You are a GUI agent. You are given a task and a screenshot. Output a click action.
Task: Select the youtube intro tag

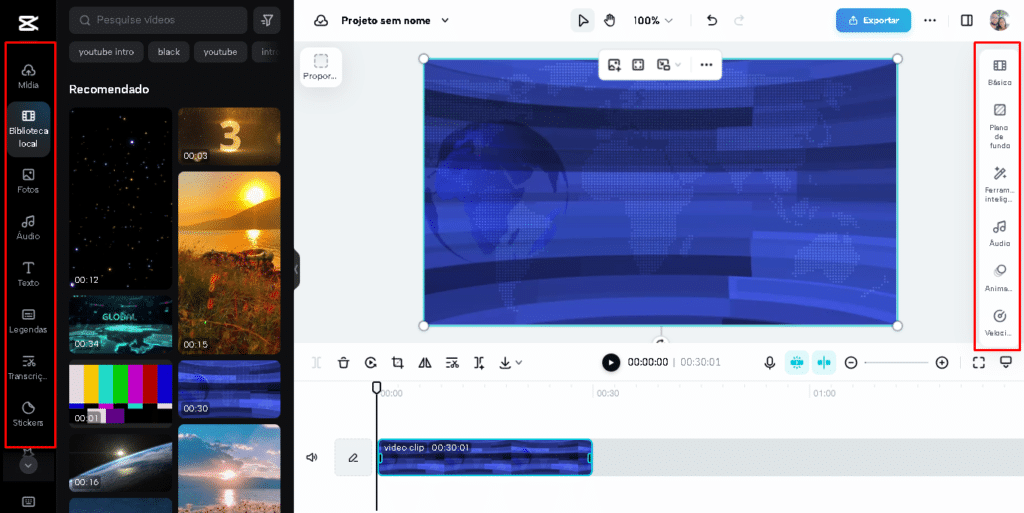[106, 52]
